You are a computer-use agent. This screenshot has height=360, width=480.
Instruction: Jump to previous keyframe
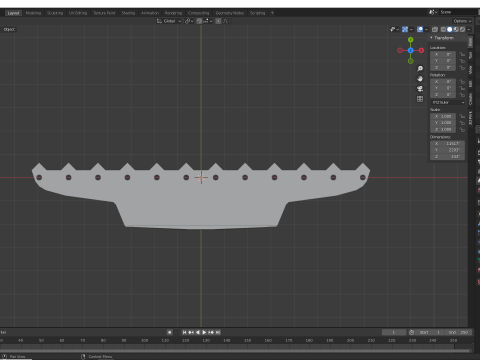tap(191, 332)
